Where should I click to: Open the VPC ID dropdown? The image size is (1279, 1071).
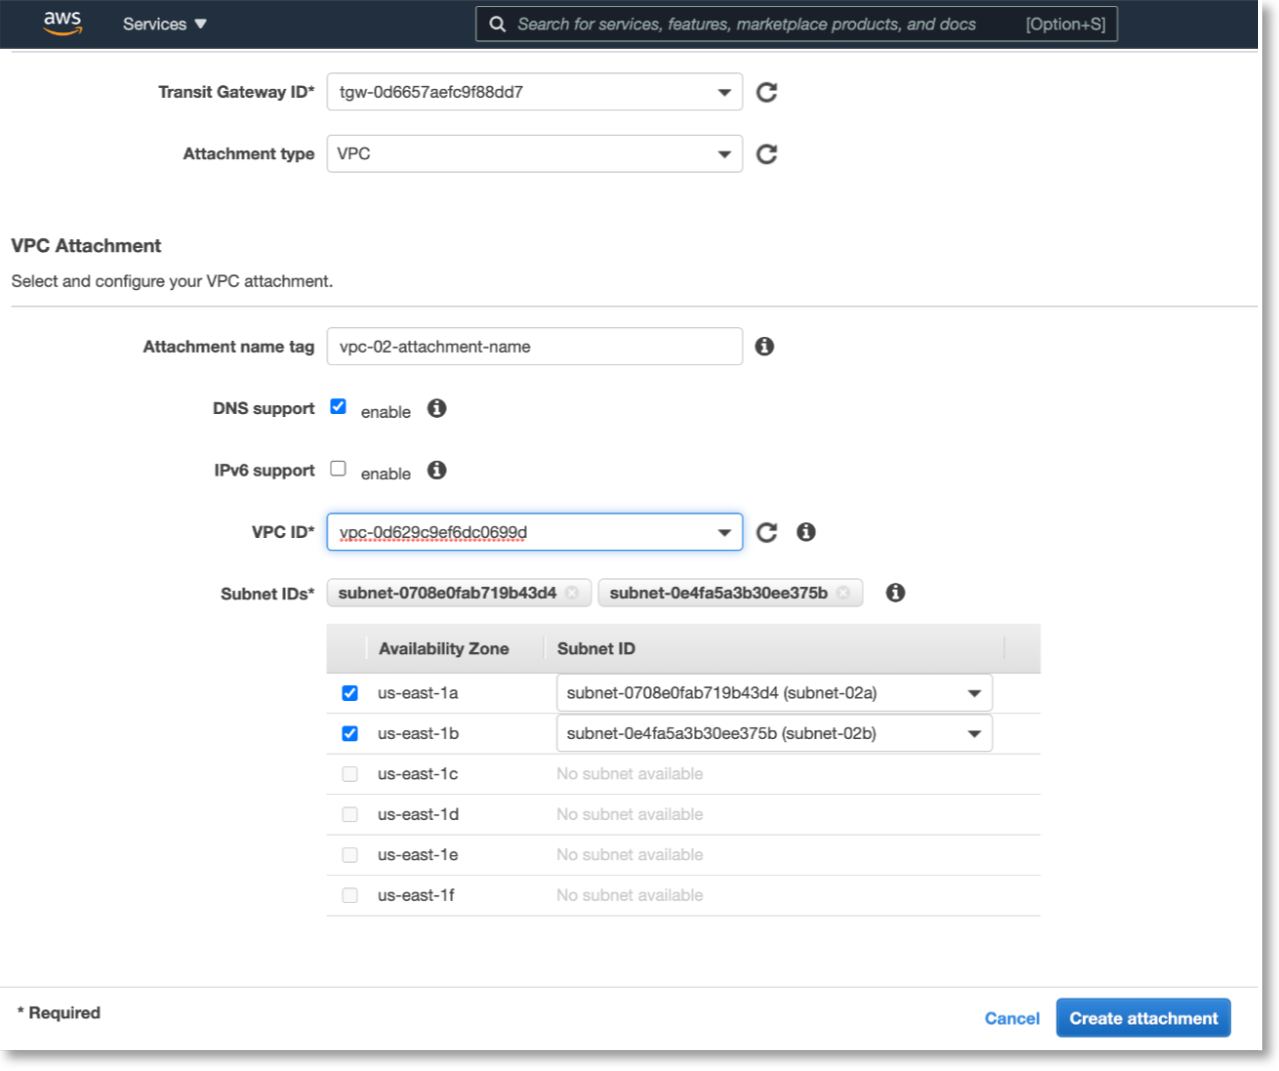point(534,532)
